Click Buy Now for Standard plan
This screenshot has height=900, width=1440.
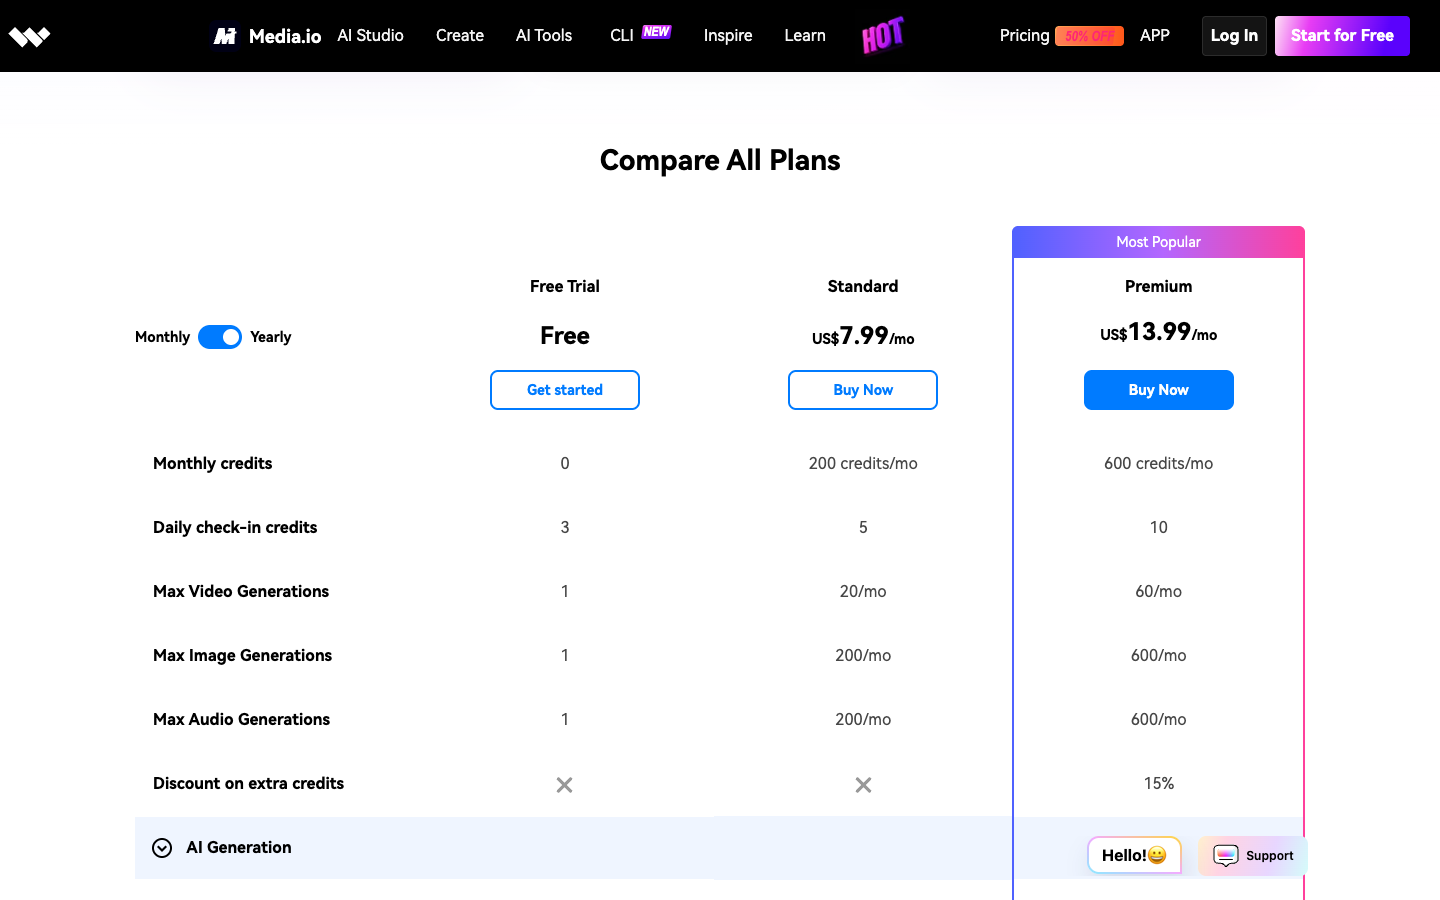[863, 390]
